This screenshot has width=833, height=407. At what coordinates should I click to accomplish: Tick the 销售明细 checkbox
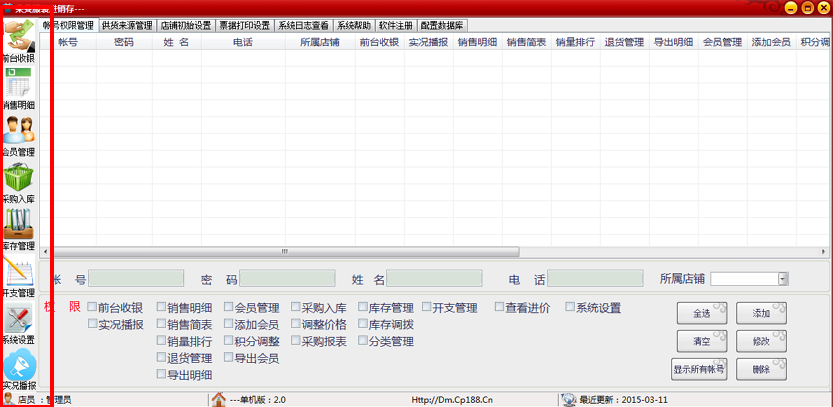click(161, 307)
